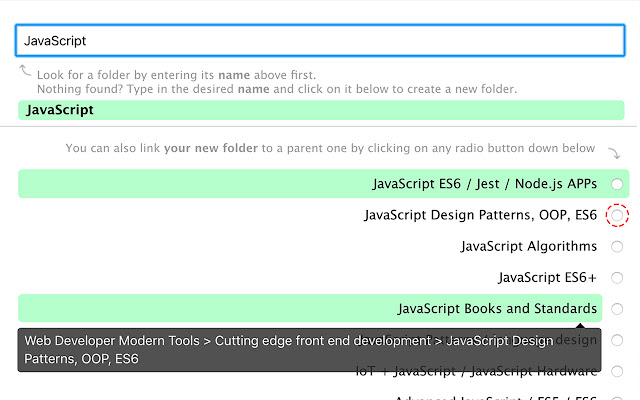The width and height of the screenshot is (640, 400).
Task: Open the JavaScript Books and Standards folder
Action: point(497,309)
